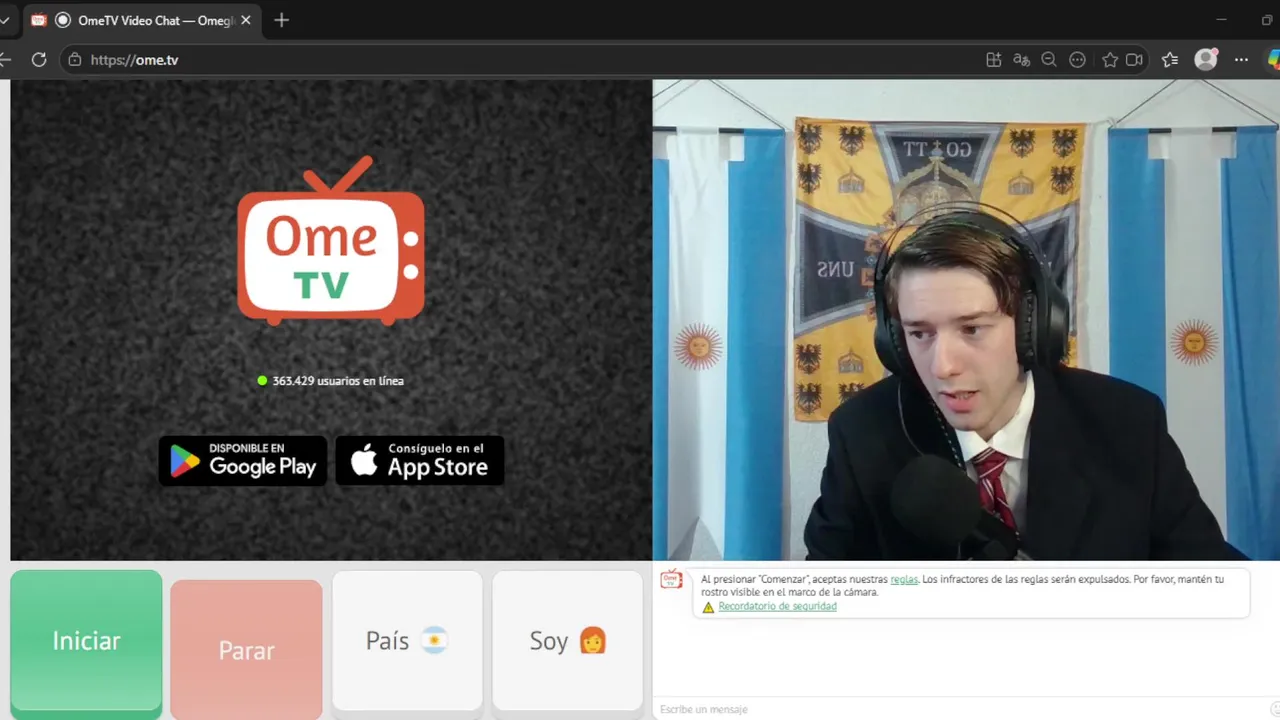The height and width of the screenshot is (720, 1280).
Task: Open the Copilot icon
Action: [x=1274, y=60]
